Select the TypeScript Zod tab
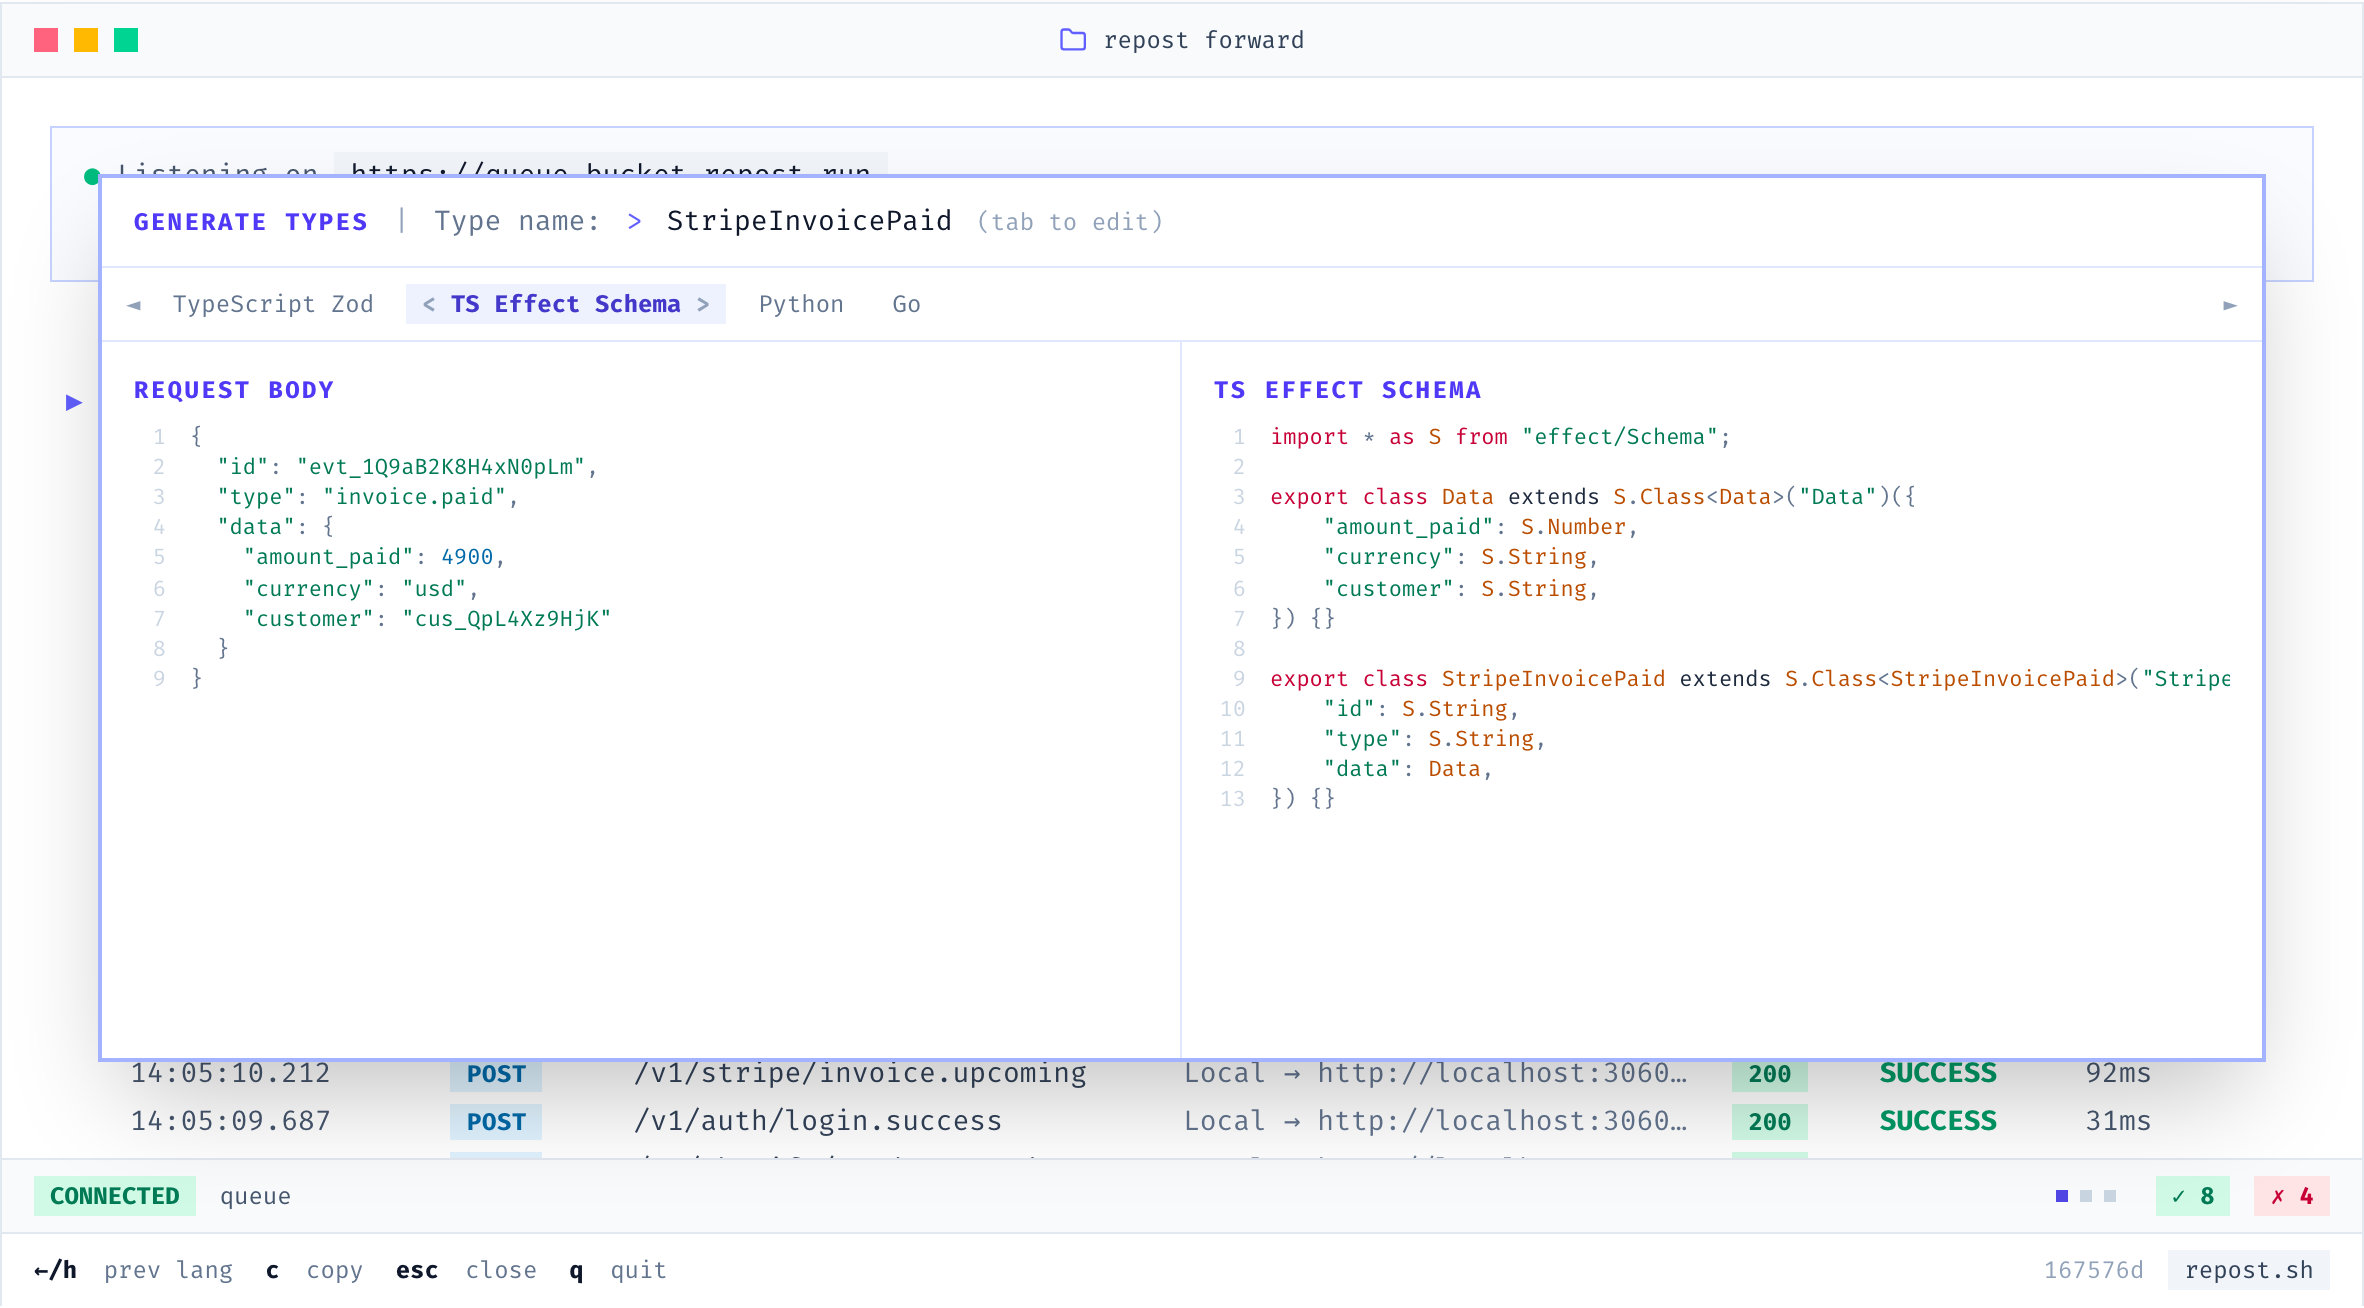The width and height of the screenshot is (2364, 1308). tap(273, 304)
